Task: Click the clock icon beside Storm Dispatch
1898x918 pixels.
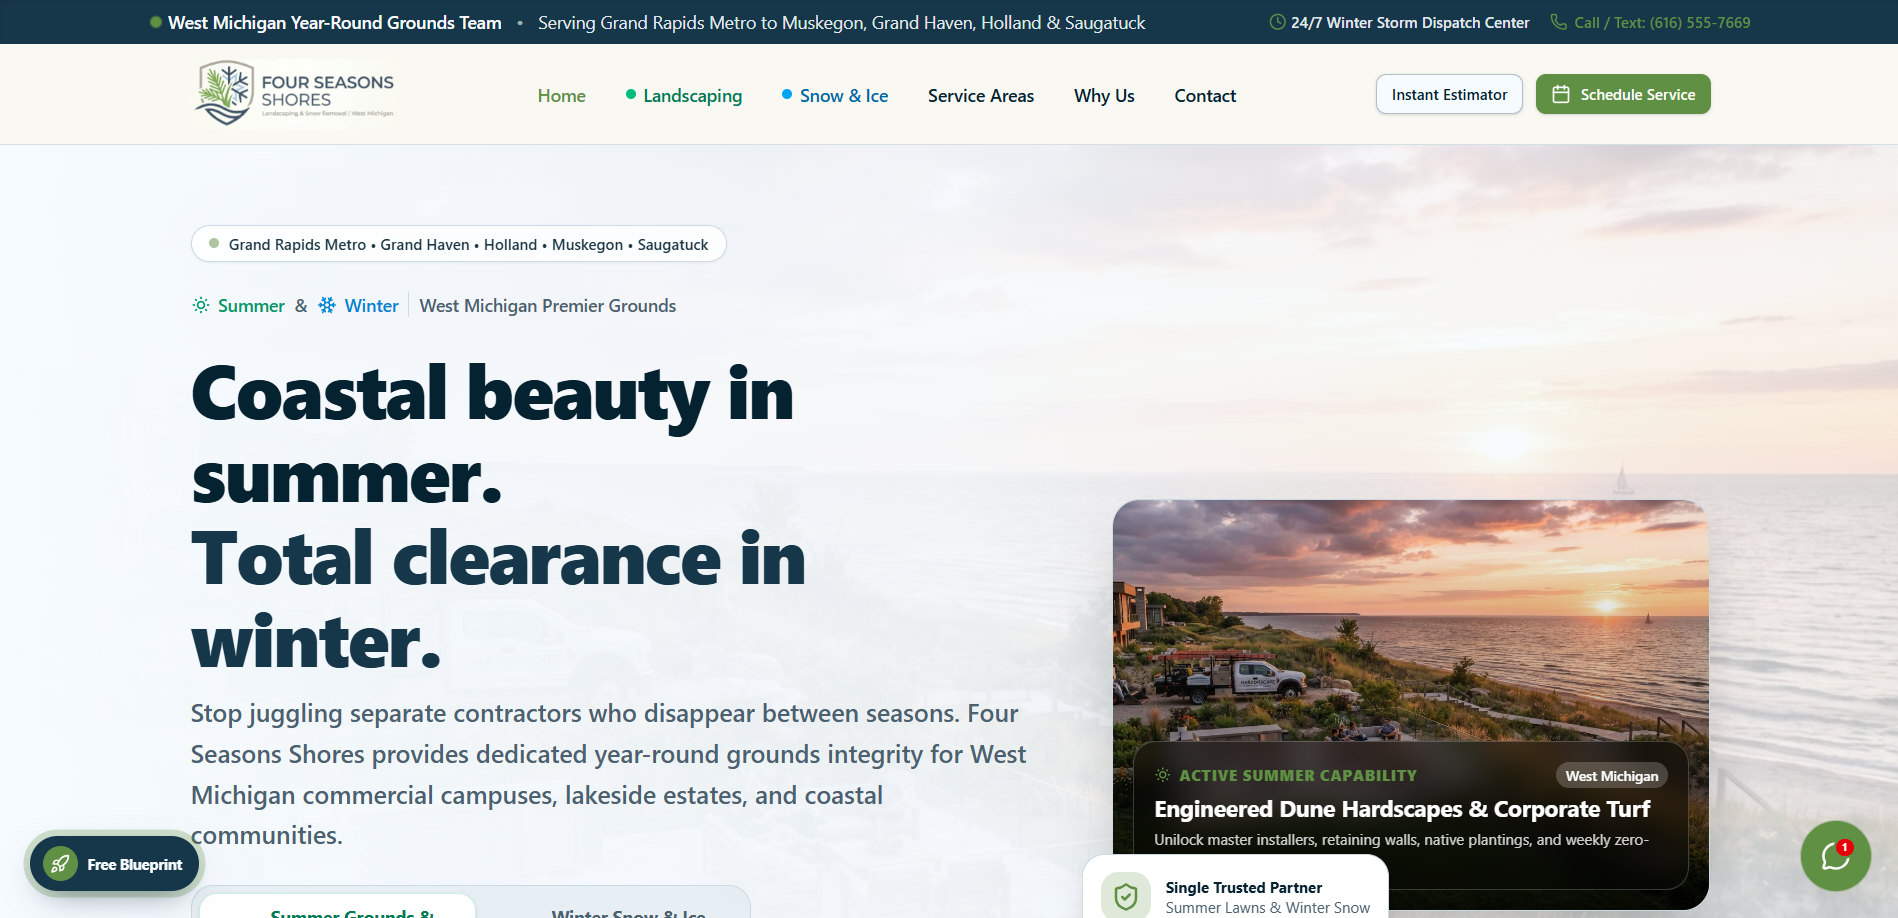Action: pyautogui.click(x=1277, y=22)
